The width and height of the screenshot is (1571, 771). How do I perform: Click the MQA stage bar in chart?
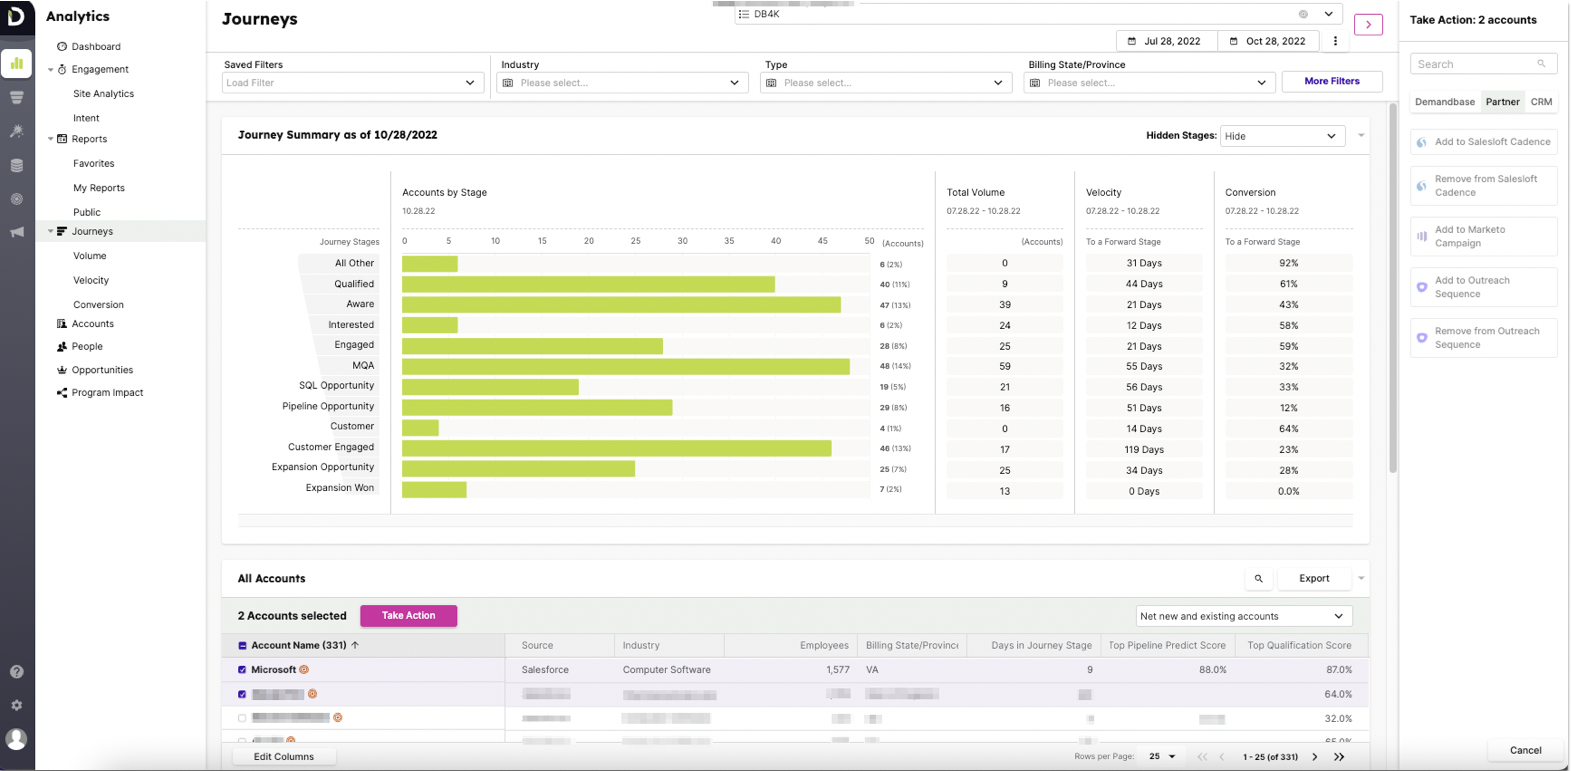[x=625, y=366]
